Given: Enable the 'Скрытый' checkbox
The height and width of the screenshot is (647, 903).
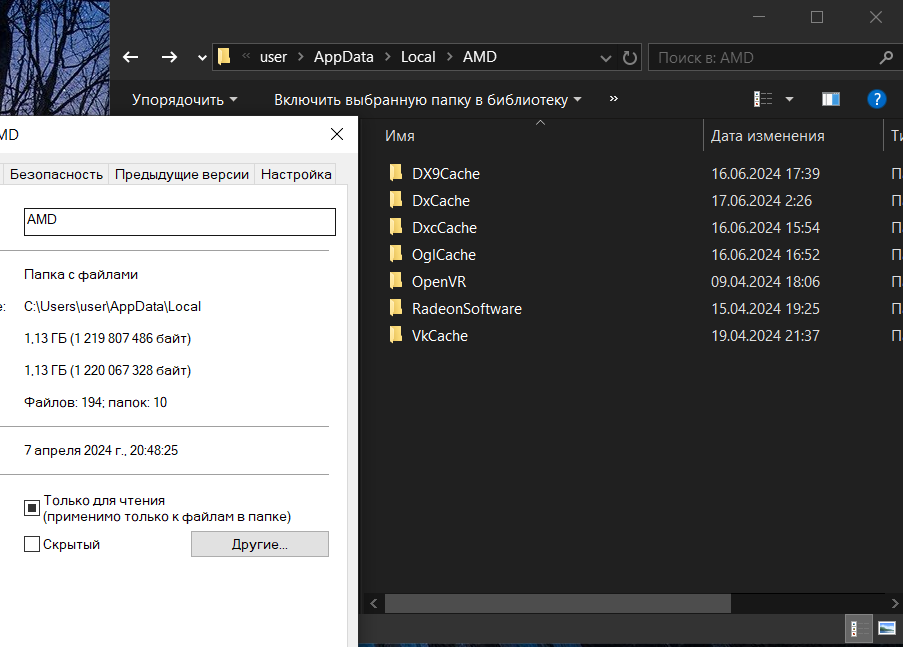Looking at the screenshot, I should 32,544.
